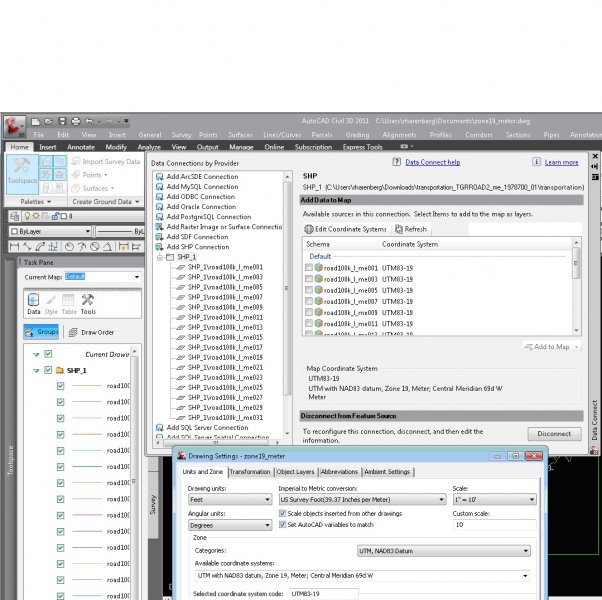Open the Data Connect help link

tap(433, 162)
